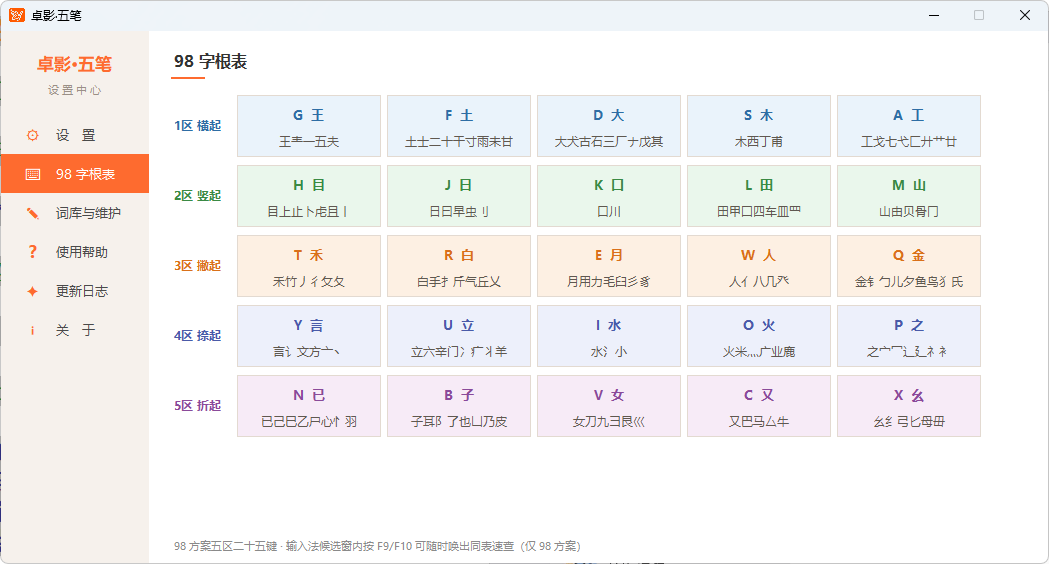Screen dimensions: 1049x564
Task: Click the 卓影·五笔 logo text
Action: tap(74, 64)
